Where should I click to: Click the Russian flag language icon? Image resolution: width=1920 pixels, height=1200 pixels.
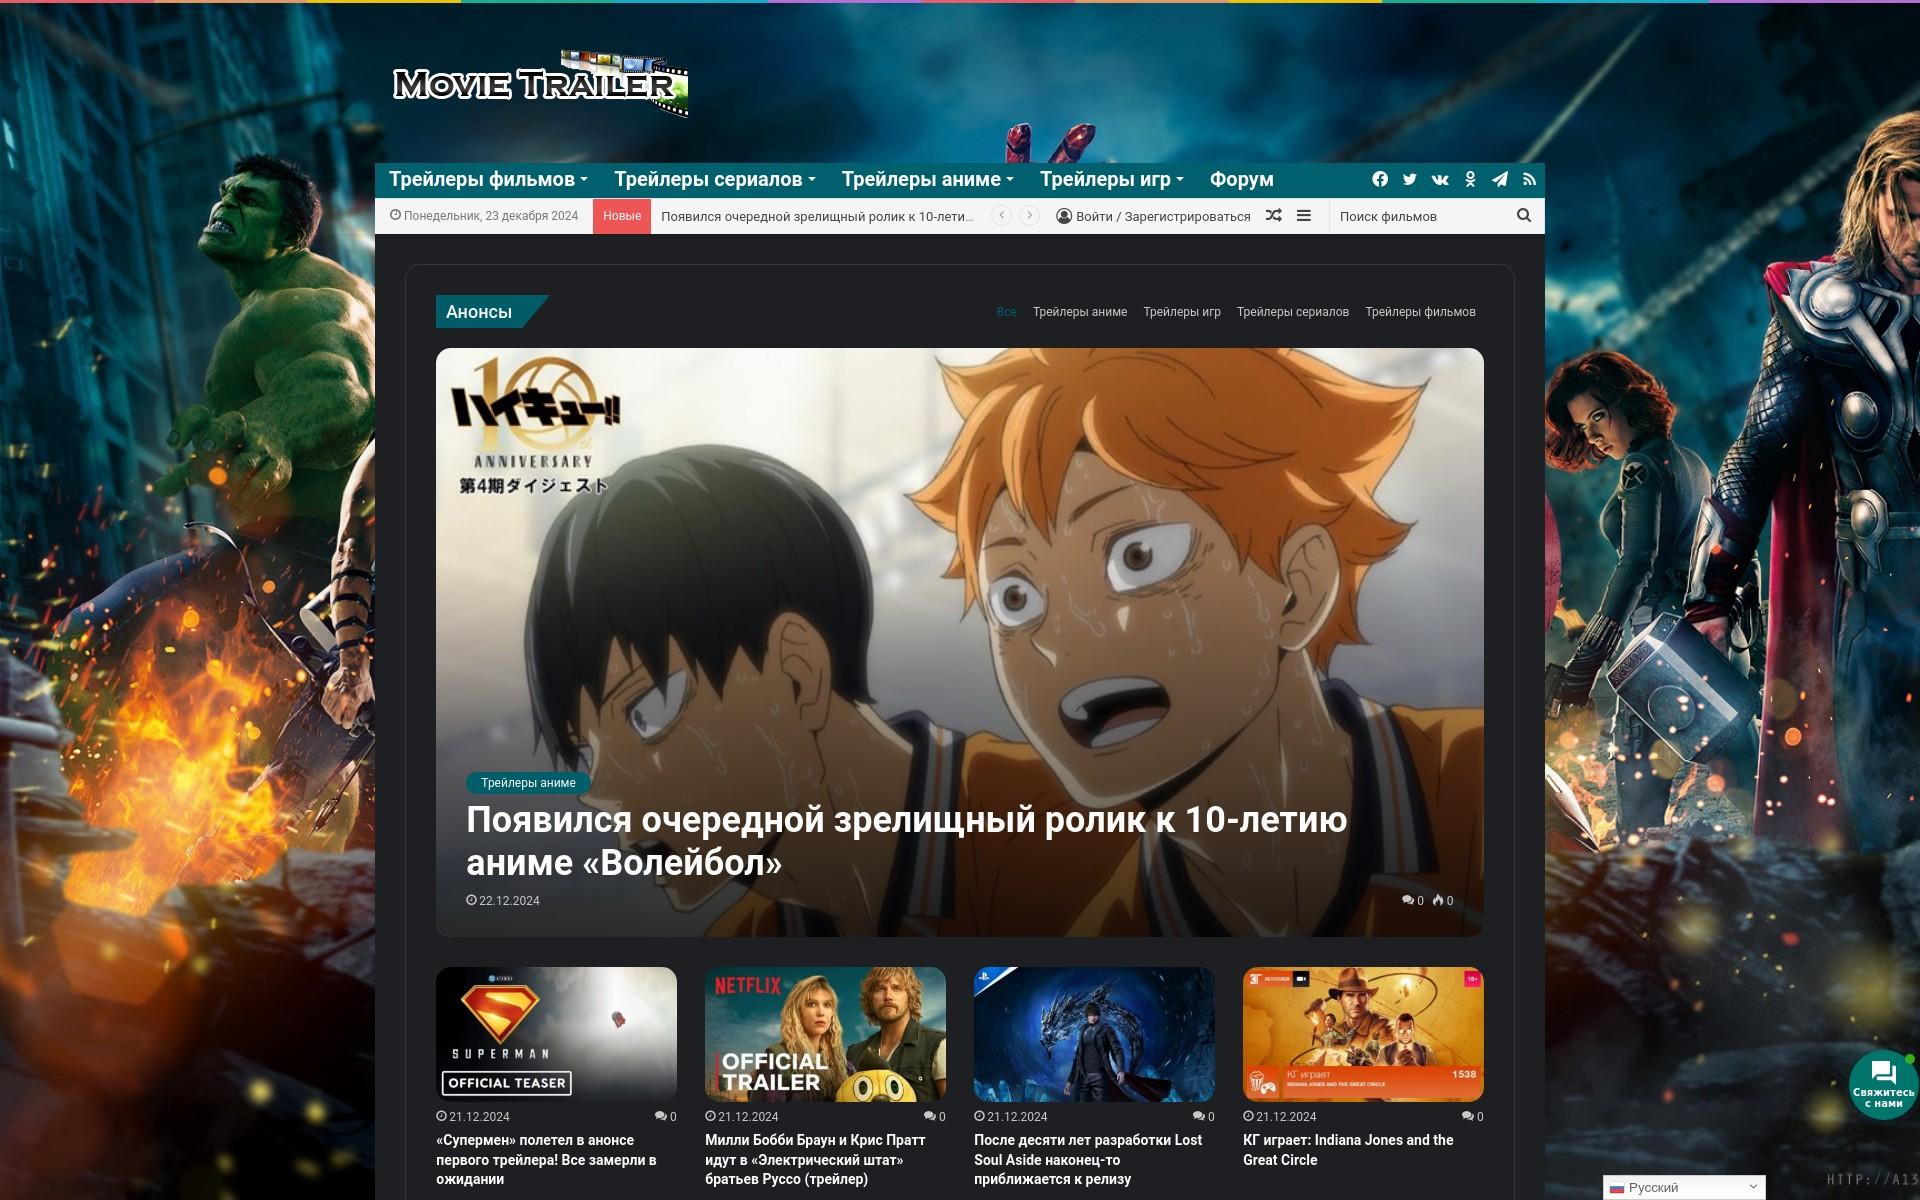click(x=1616, y=1188)
